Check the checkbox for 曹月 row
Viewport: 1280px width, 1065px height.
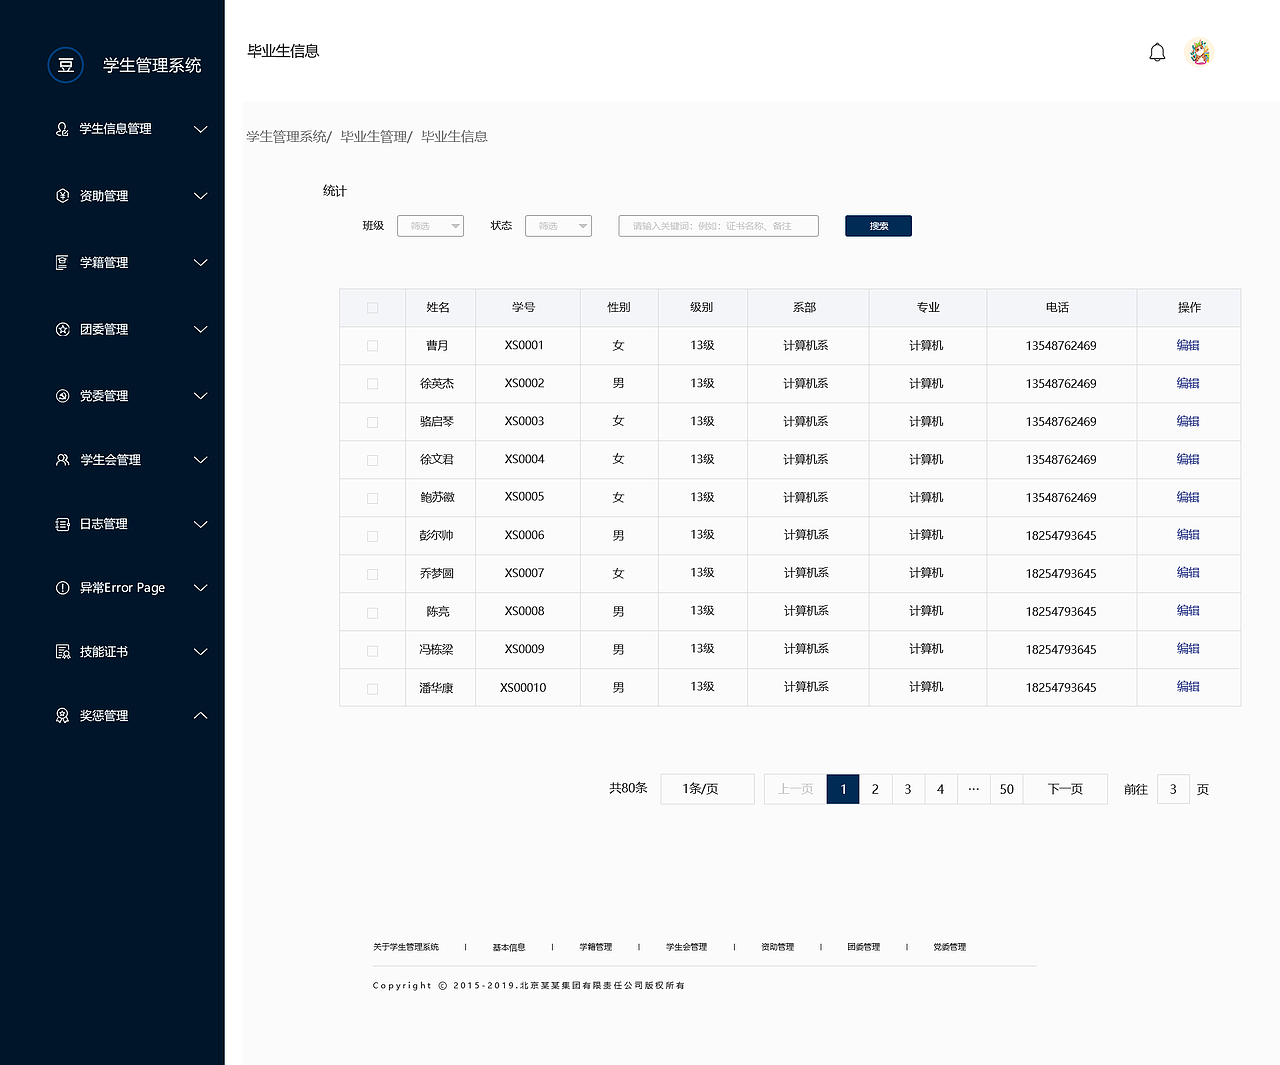(x=372, y=345)
